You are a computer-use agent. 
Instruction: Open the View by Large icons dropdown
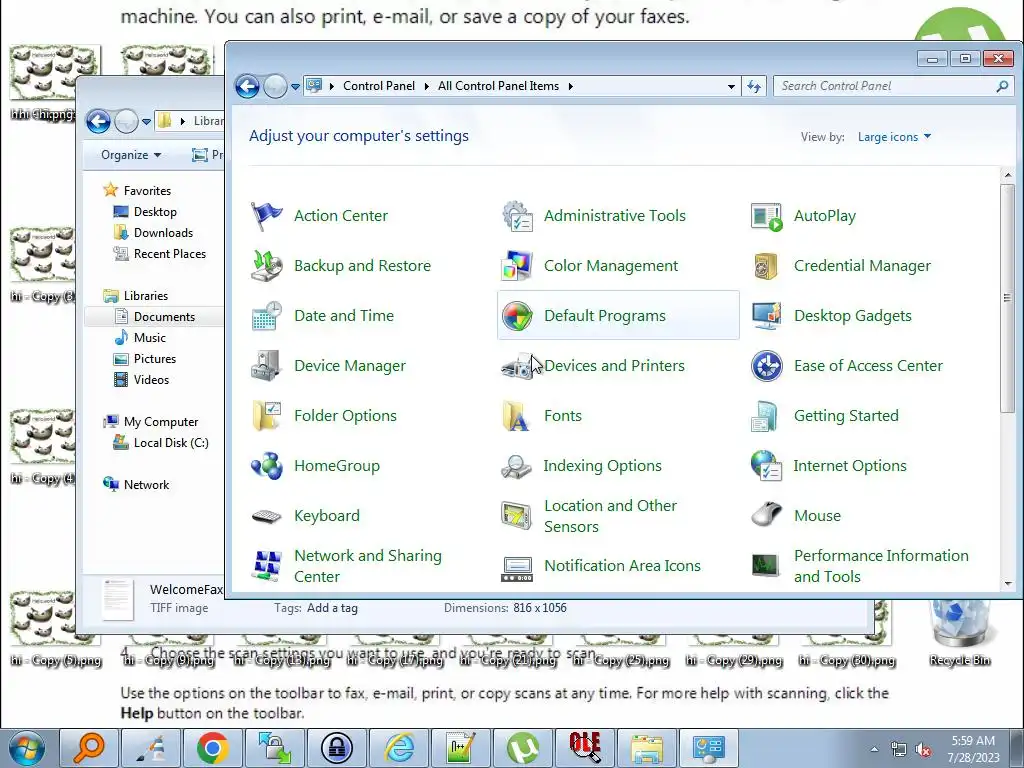coord(894,137)
